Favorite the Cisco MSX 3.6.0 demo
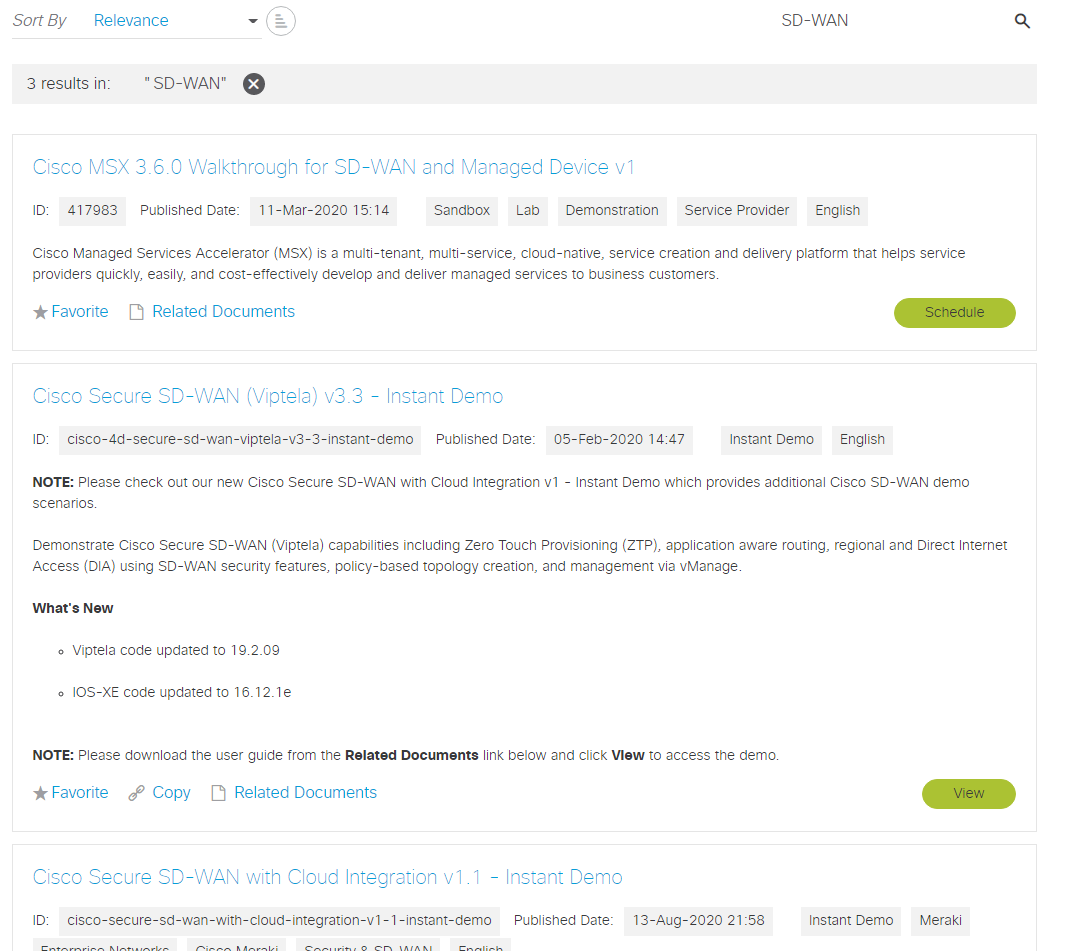1081x951 pixels. (x=71, y=312)
